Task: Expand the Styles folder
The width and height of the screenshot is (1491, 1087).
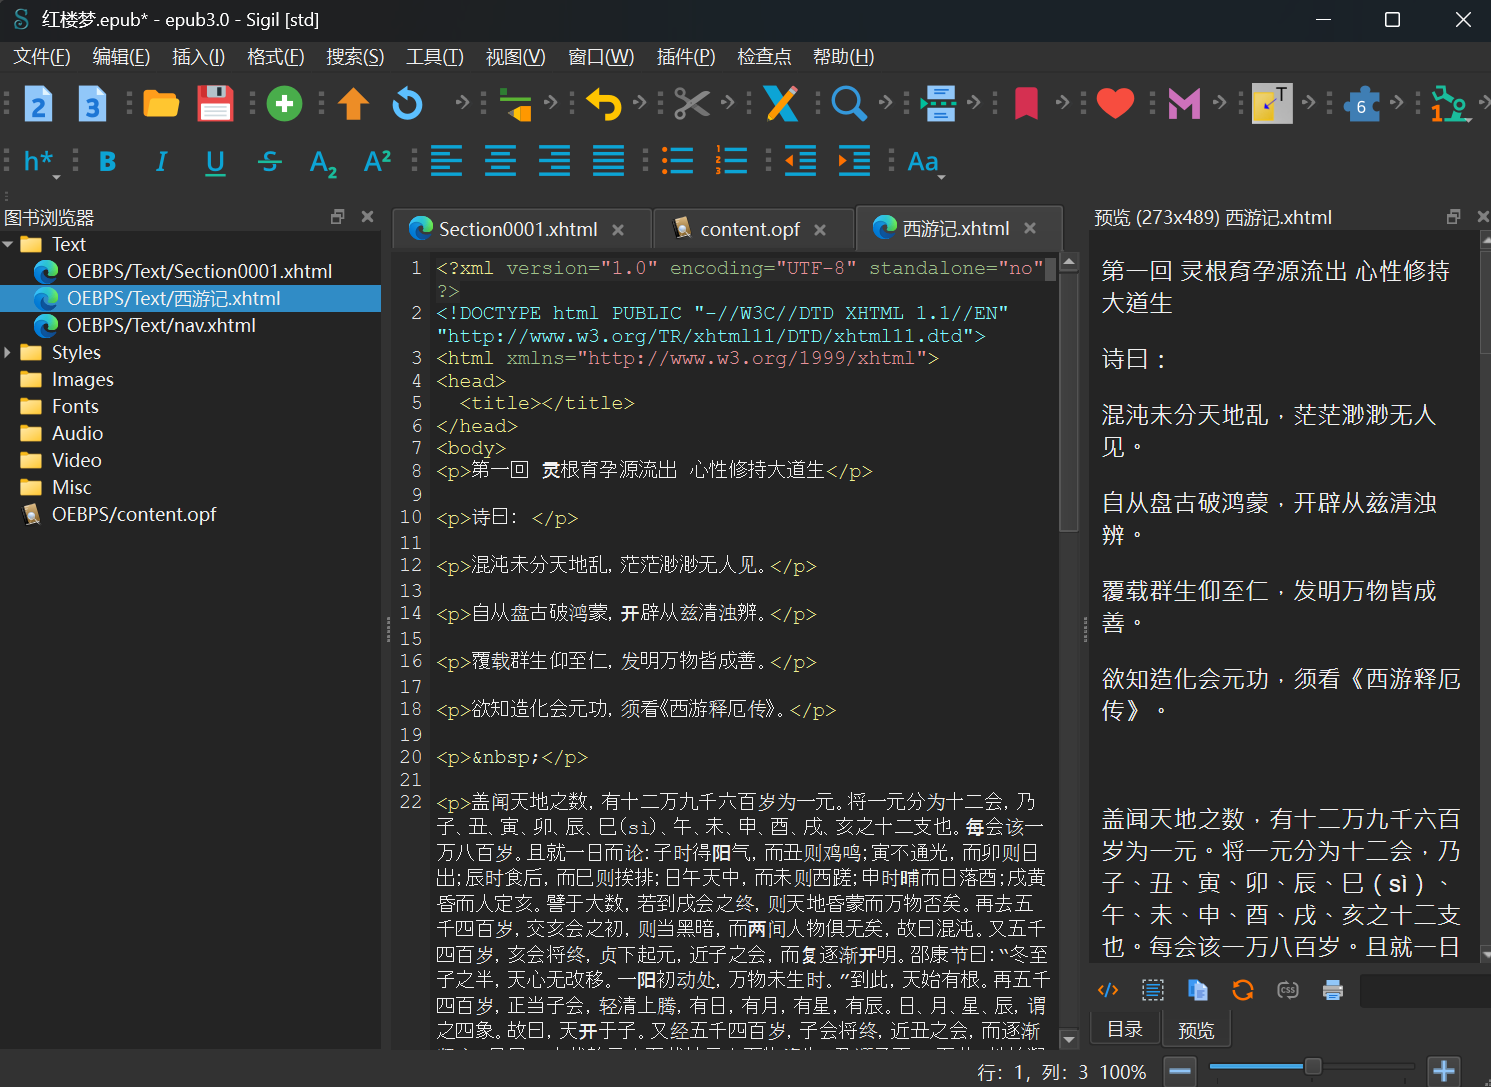Action: pos(9,352)
